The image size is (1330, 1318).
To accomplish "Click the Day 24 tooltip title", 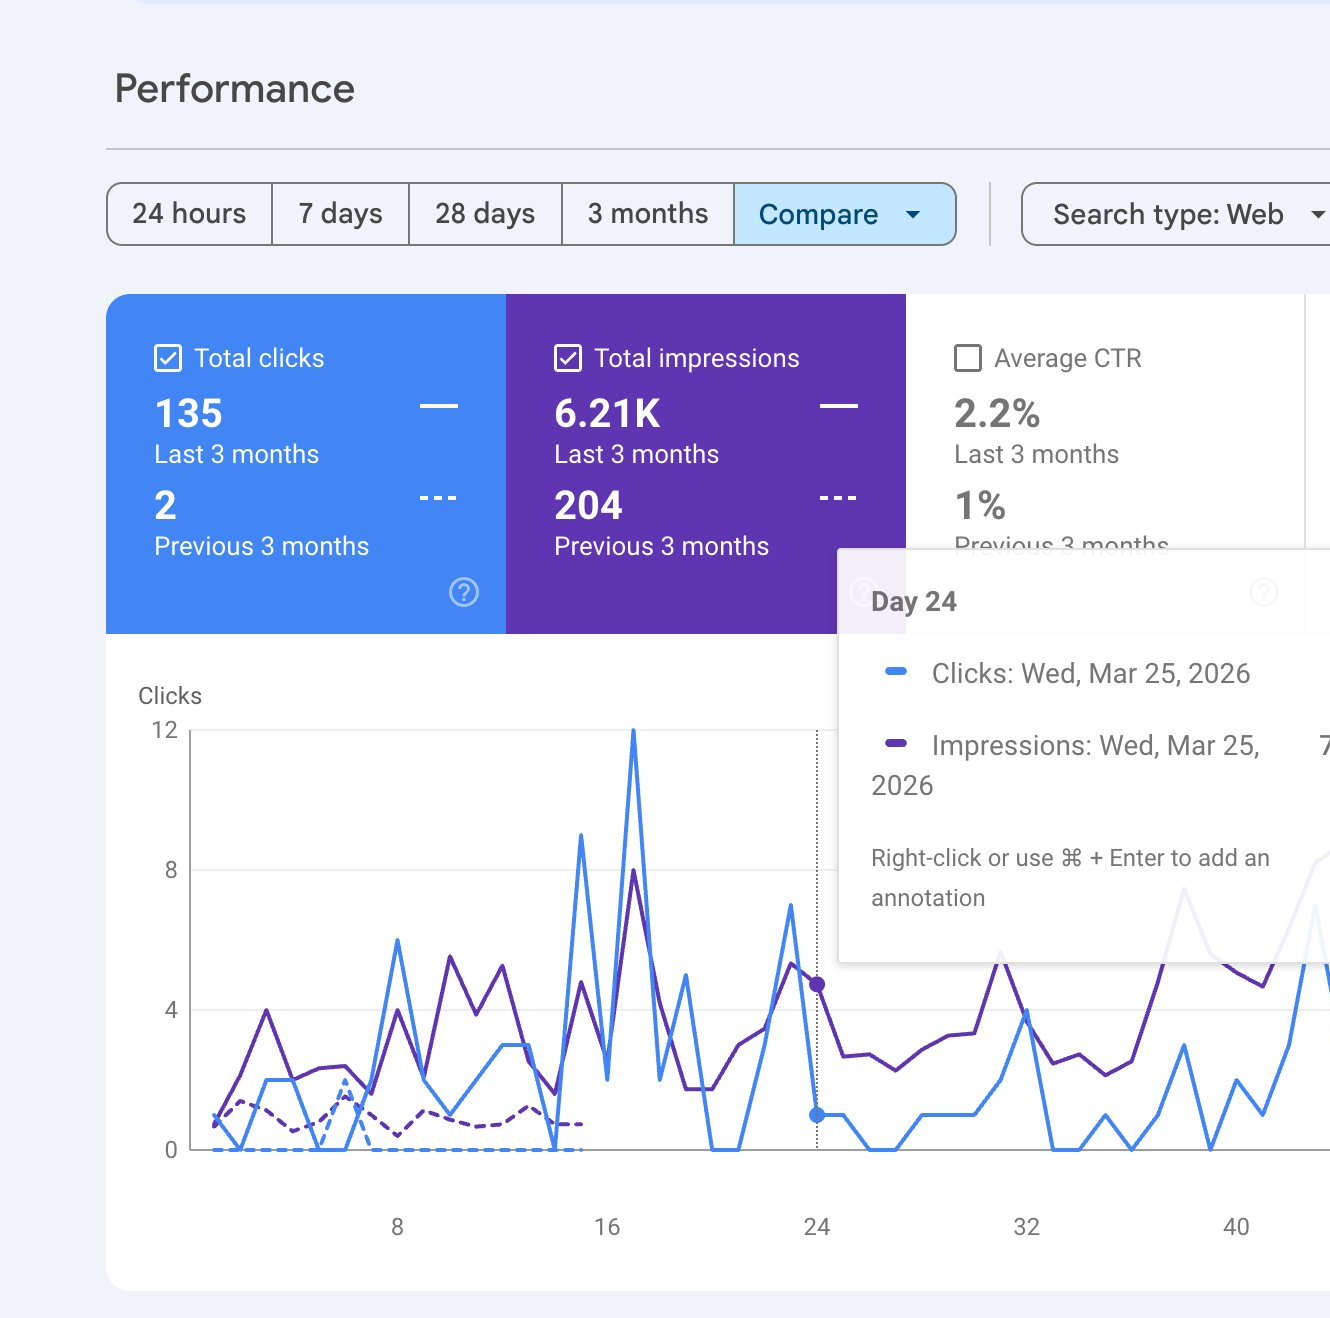I will [x=914, y=601].
